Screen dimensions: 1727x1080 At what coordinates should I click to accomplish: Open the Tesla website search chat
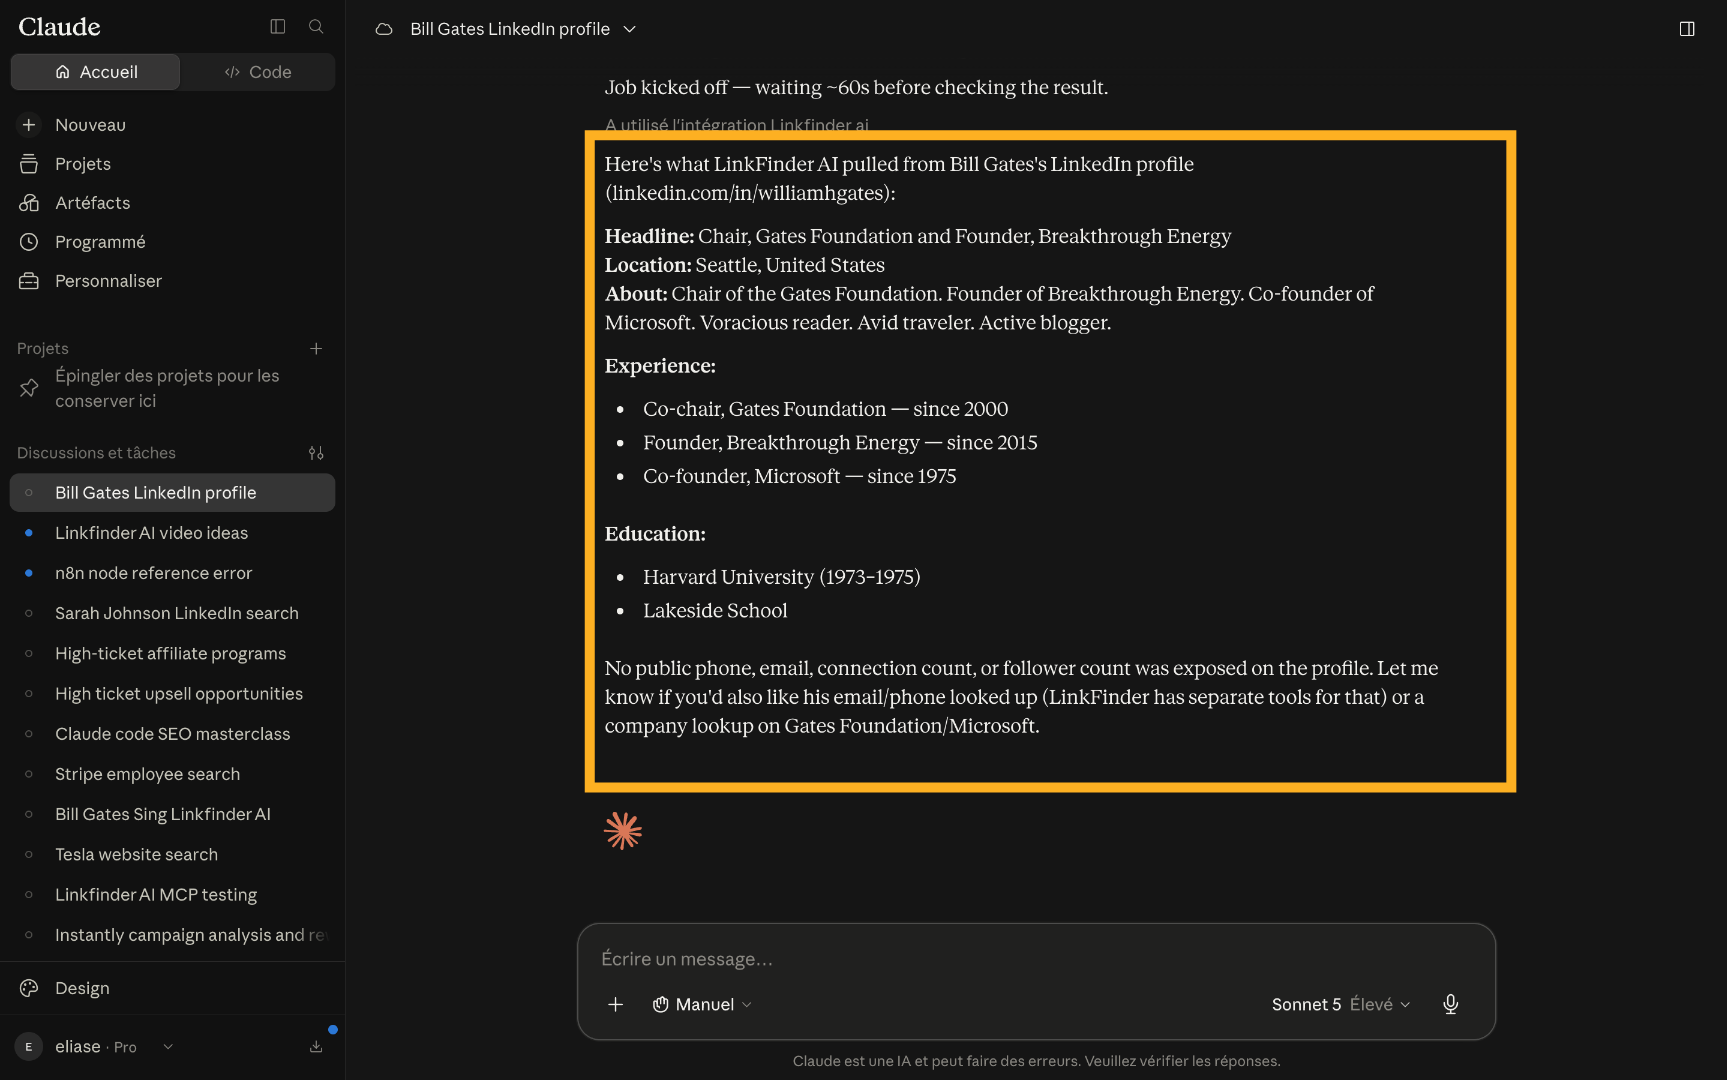coord(172,854)
